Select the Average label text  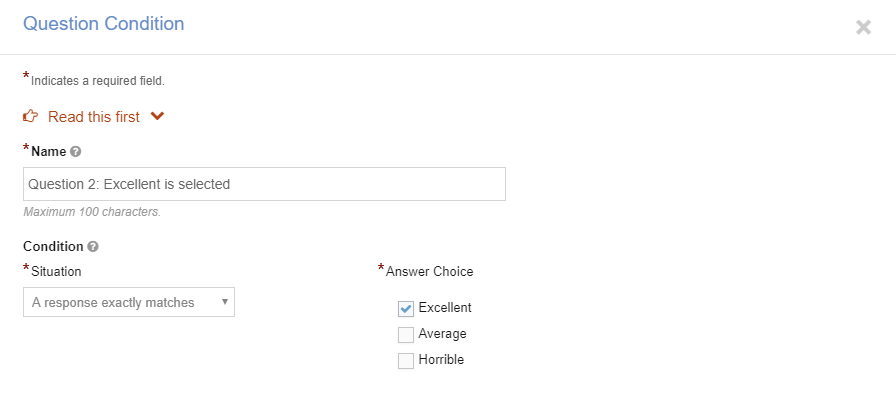[x=442, y=333]
